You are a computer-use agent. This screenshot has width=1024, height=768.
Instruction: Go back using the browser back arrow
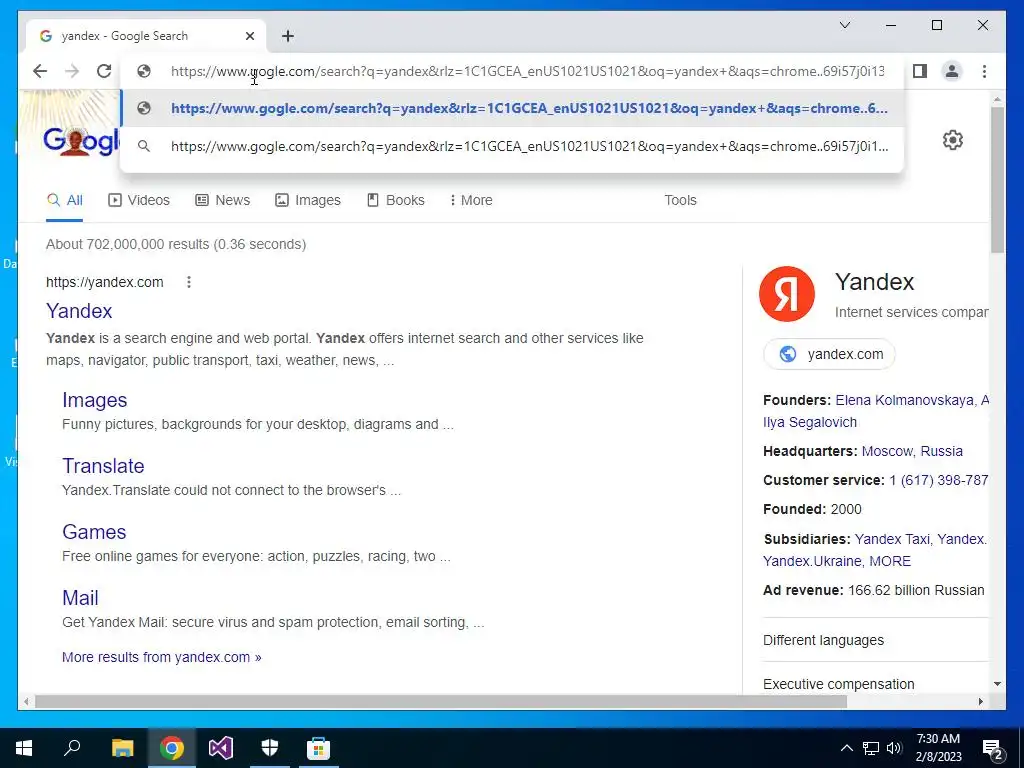[x=40, y=71]
